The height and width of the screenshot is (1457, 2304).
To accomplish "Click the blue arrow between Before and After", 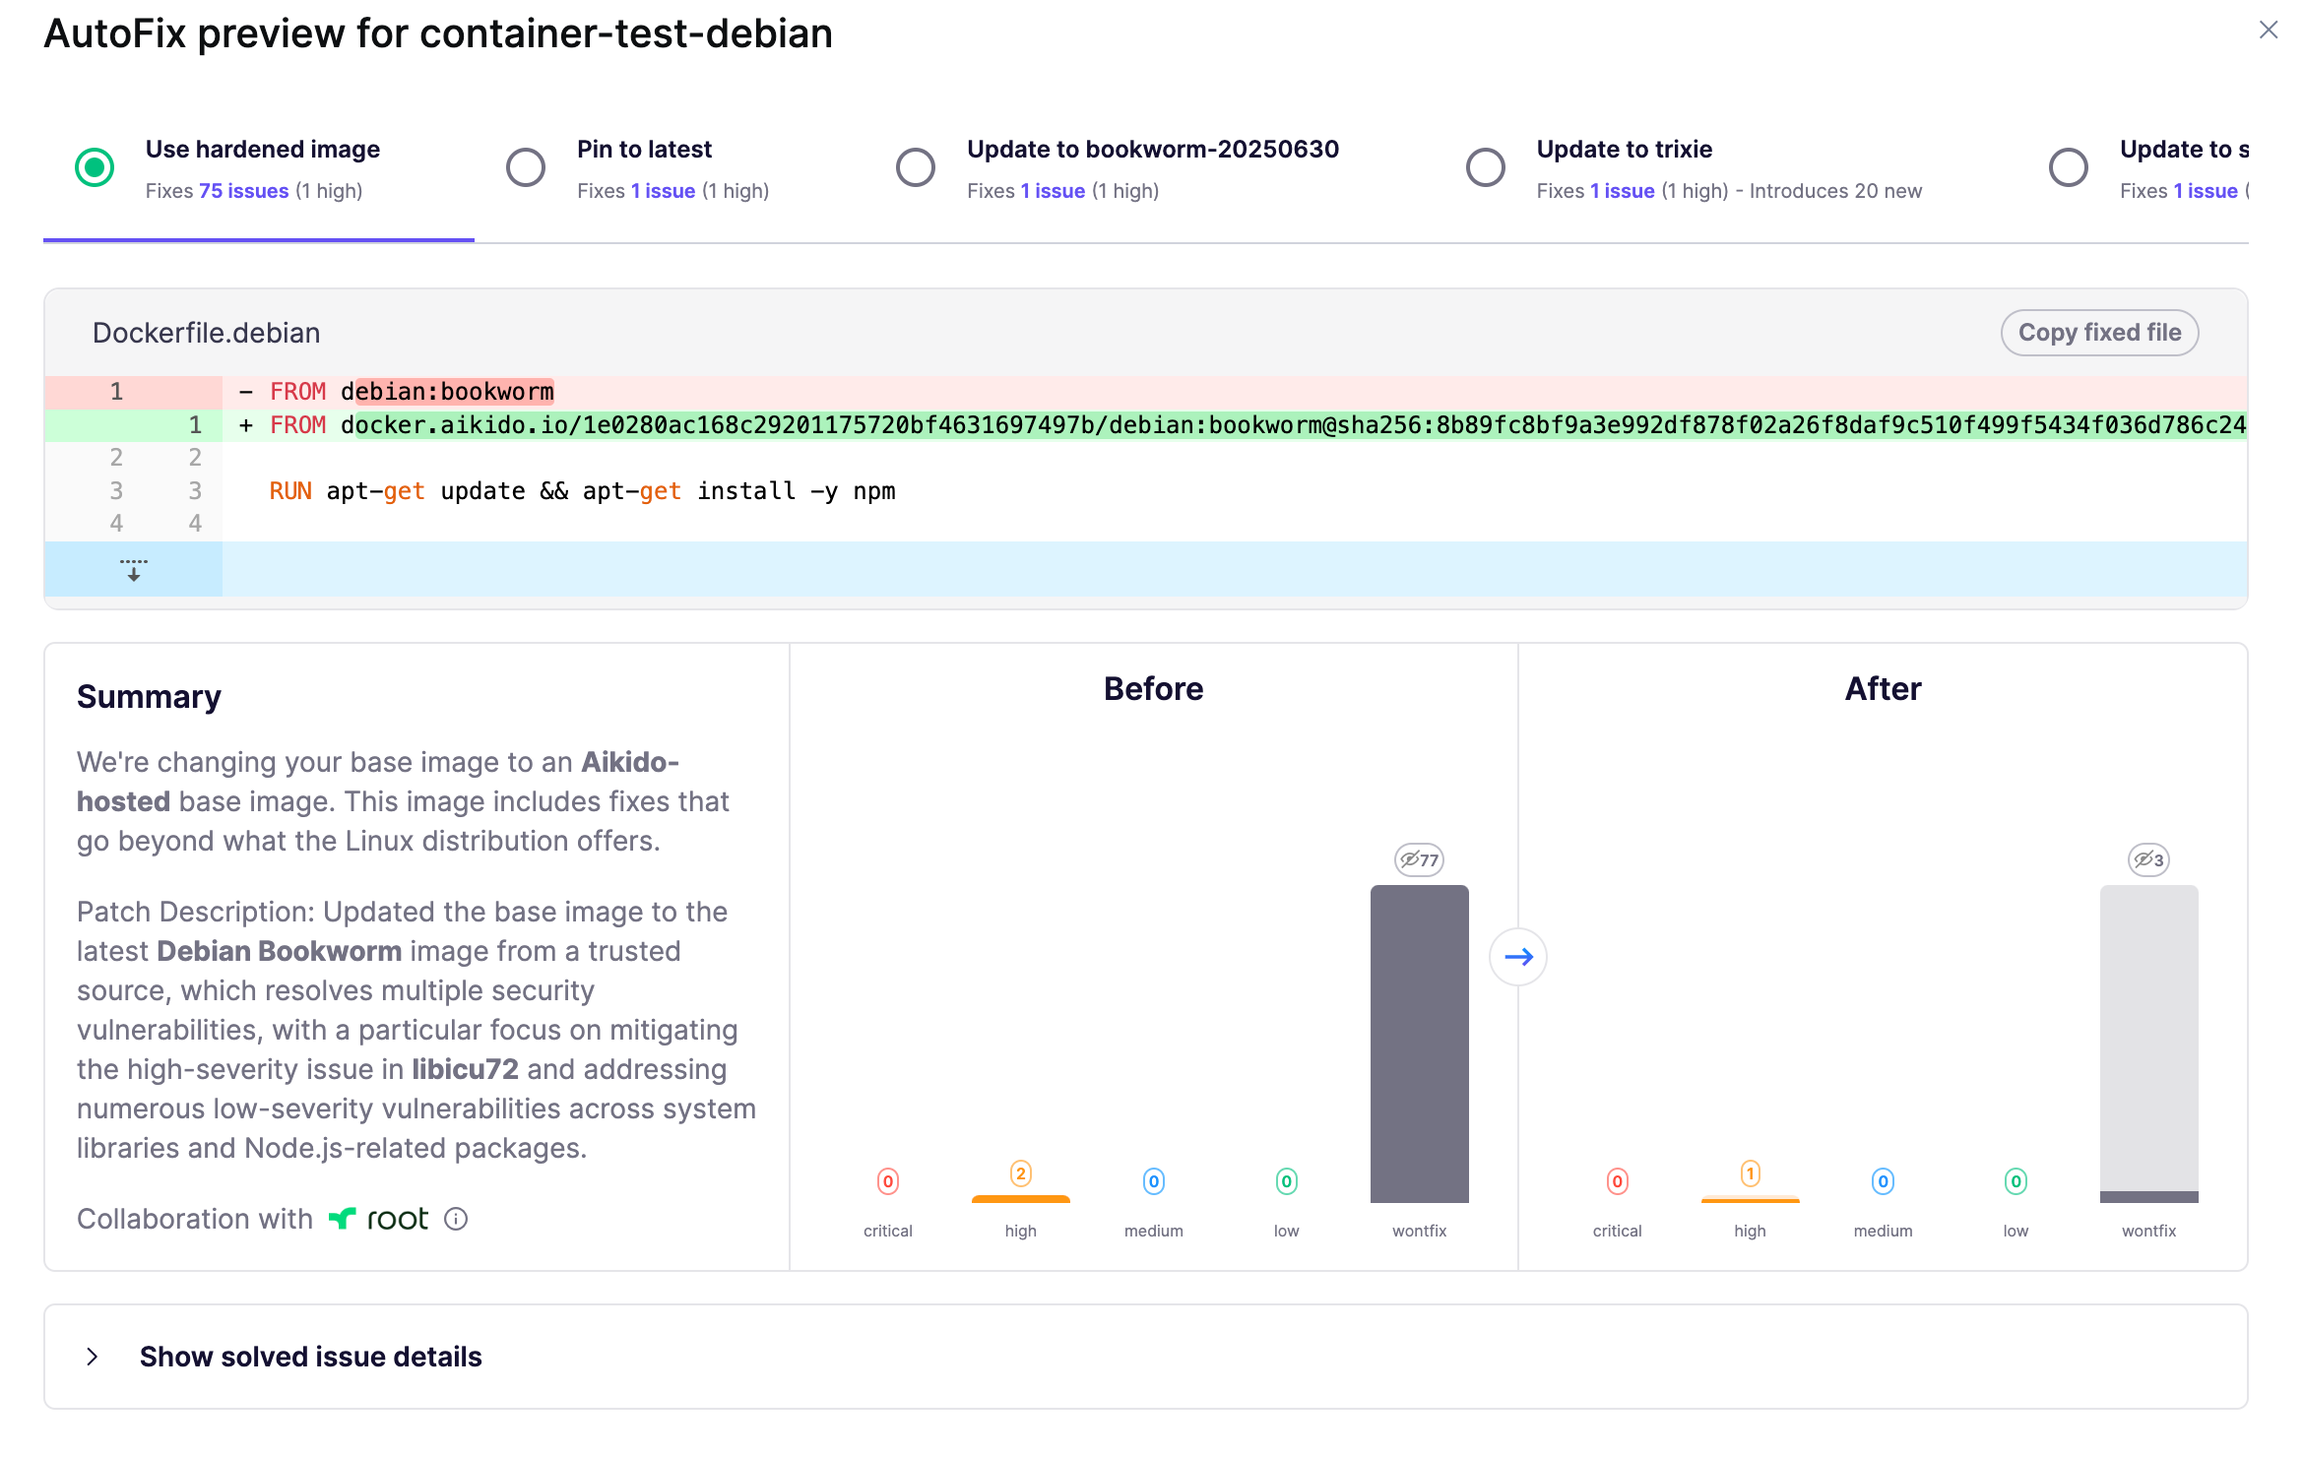I will pyautogui.click(x=1518, y=957).
